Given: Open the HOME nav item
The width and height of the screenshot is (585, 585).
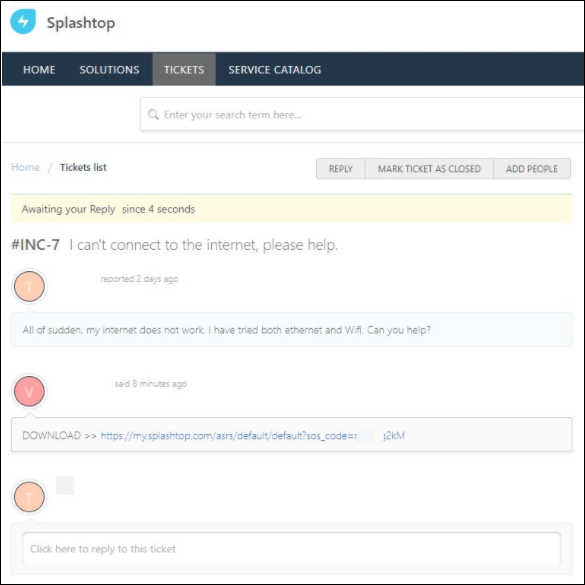Looking at the screenshot, I should click(x=39, y=70).
